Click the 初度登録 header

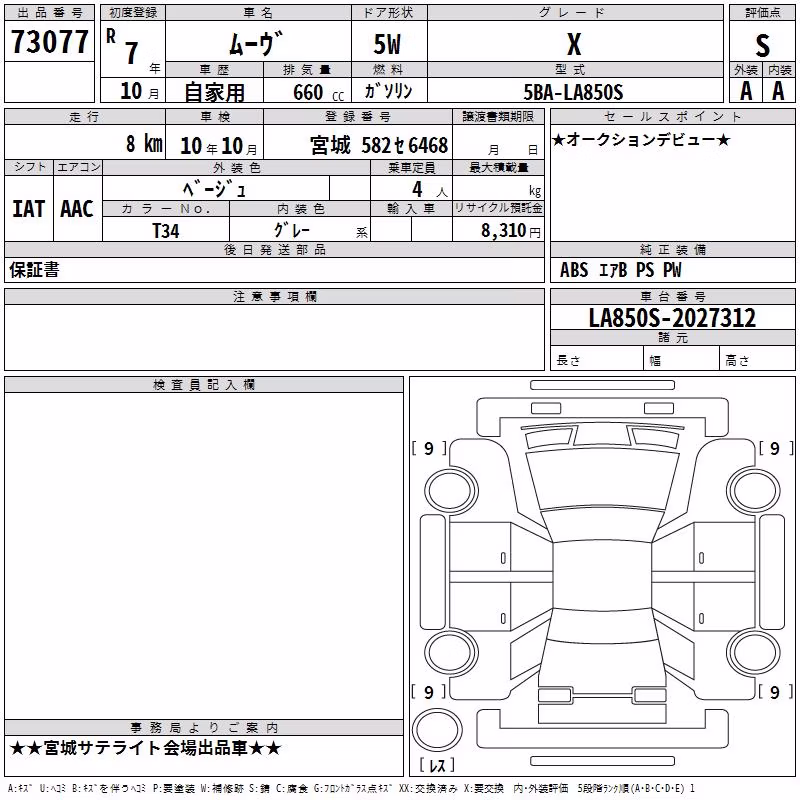coord(133,13)
